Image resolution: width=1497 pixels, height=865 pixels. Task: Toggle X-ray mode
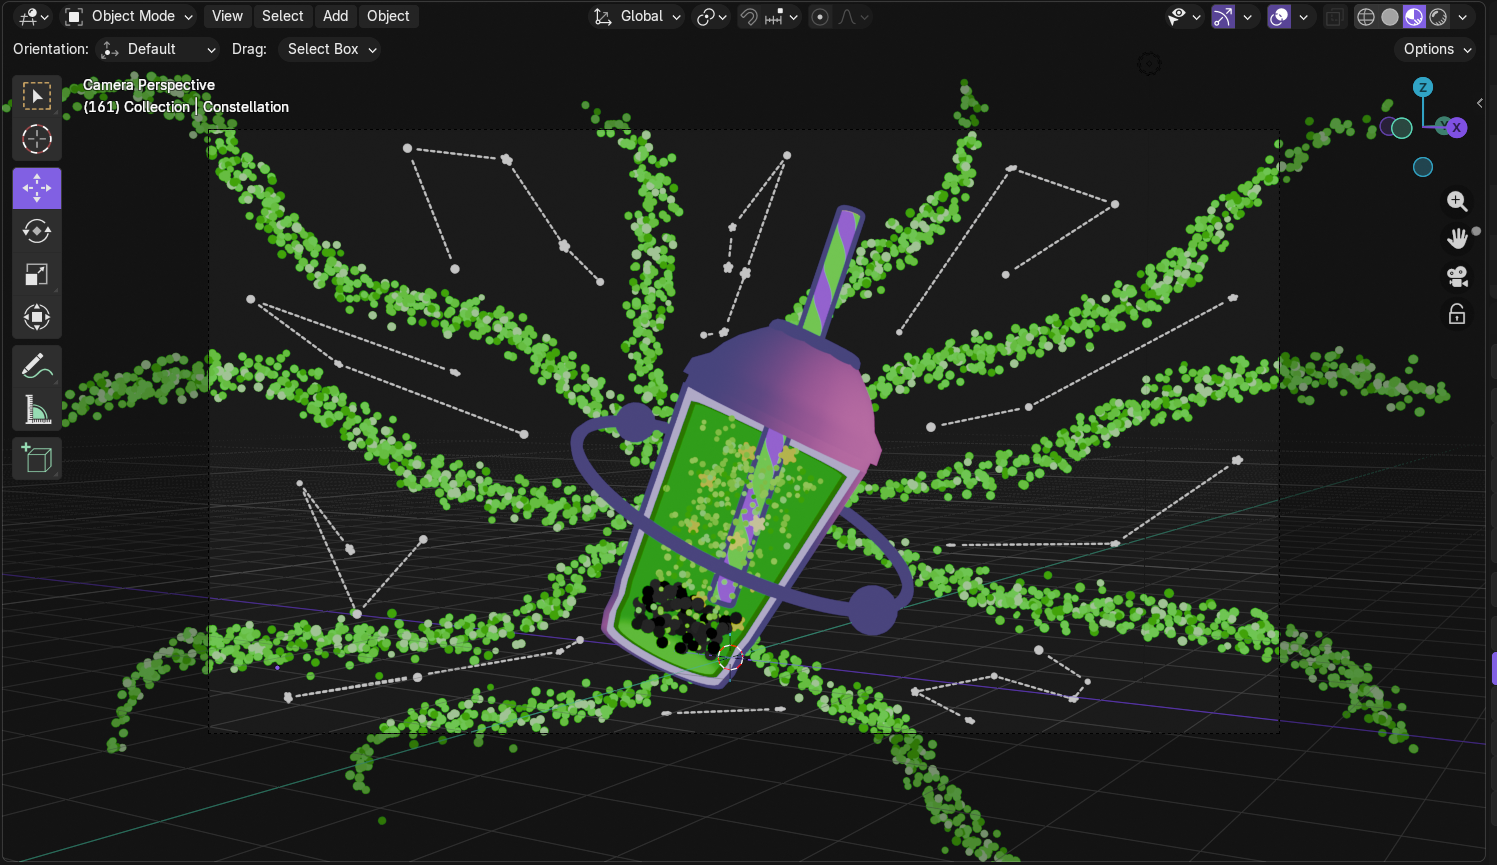pos(1334,16)
